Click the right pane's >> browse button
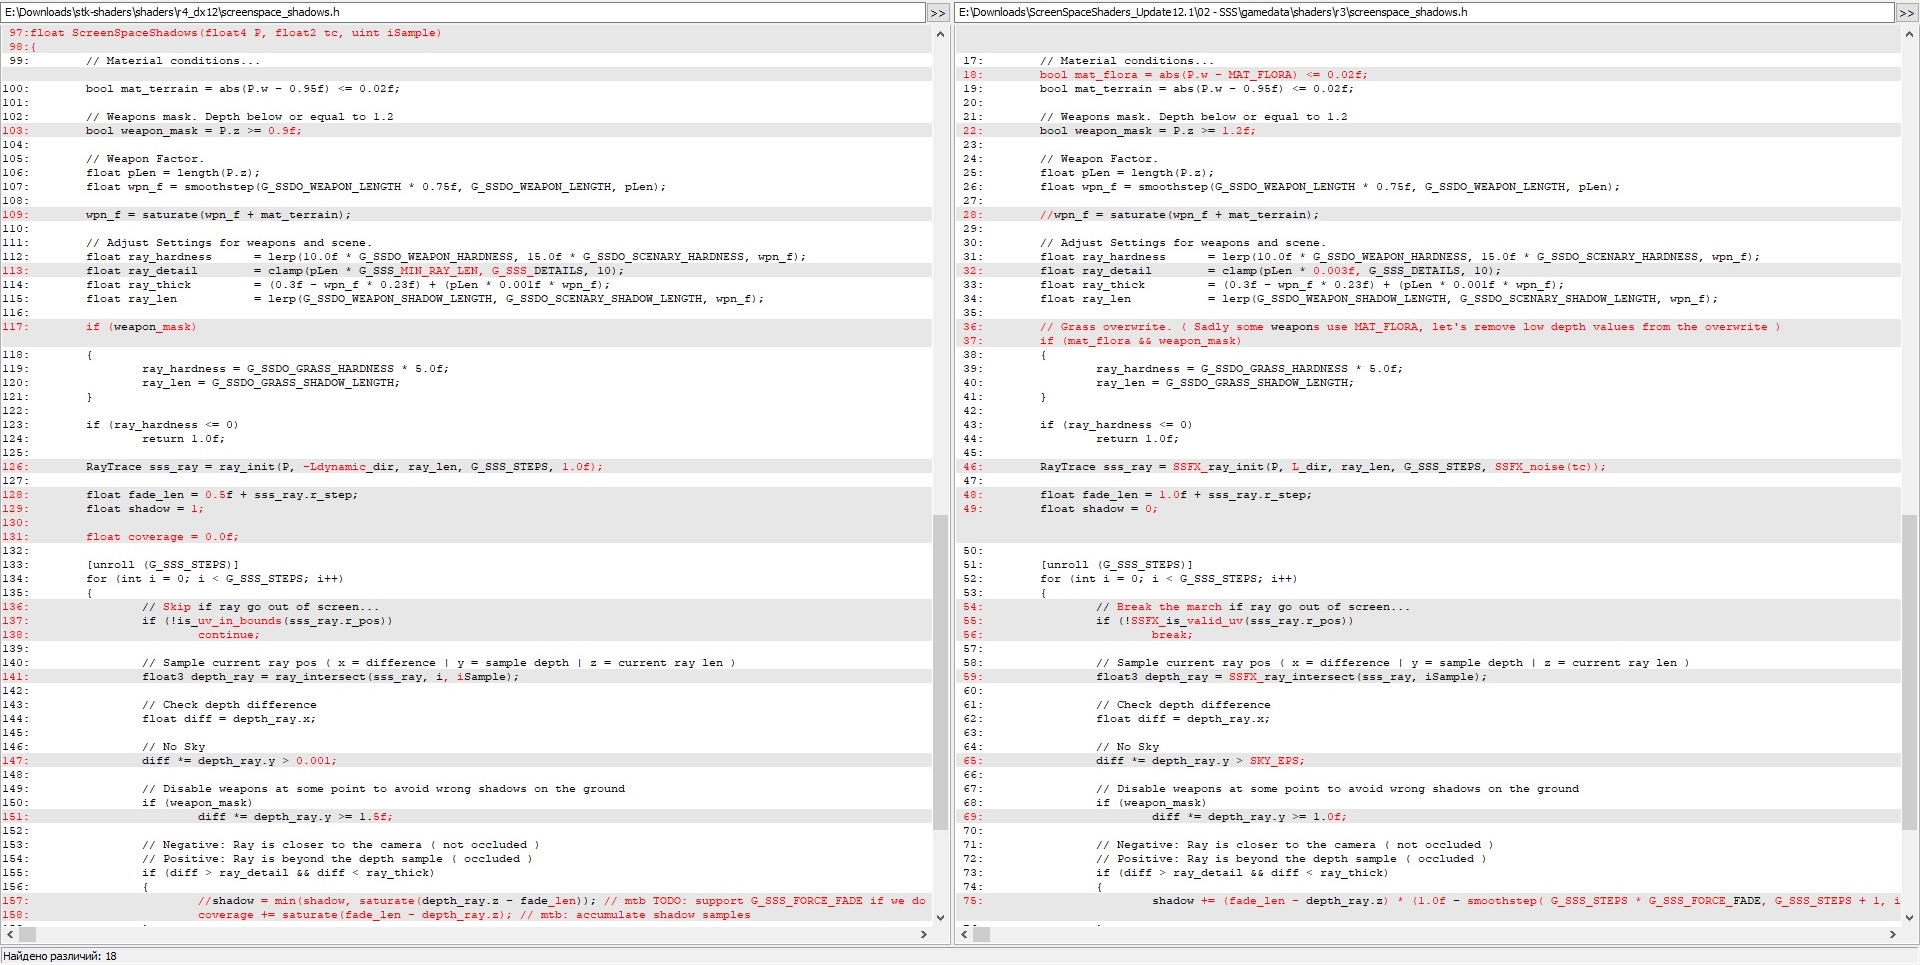 click(x=1907, y=13)
